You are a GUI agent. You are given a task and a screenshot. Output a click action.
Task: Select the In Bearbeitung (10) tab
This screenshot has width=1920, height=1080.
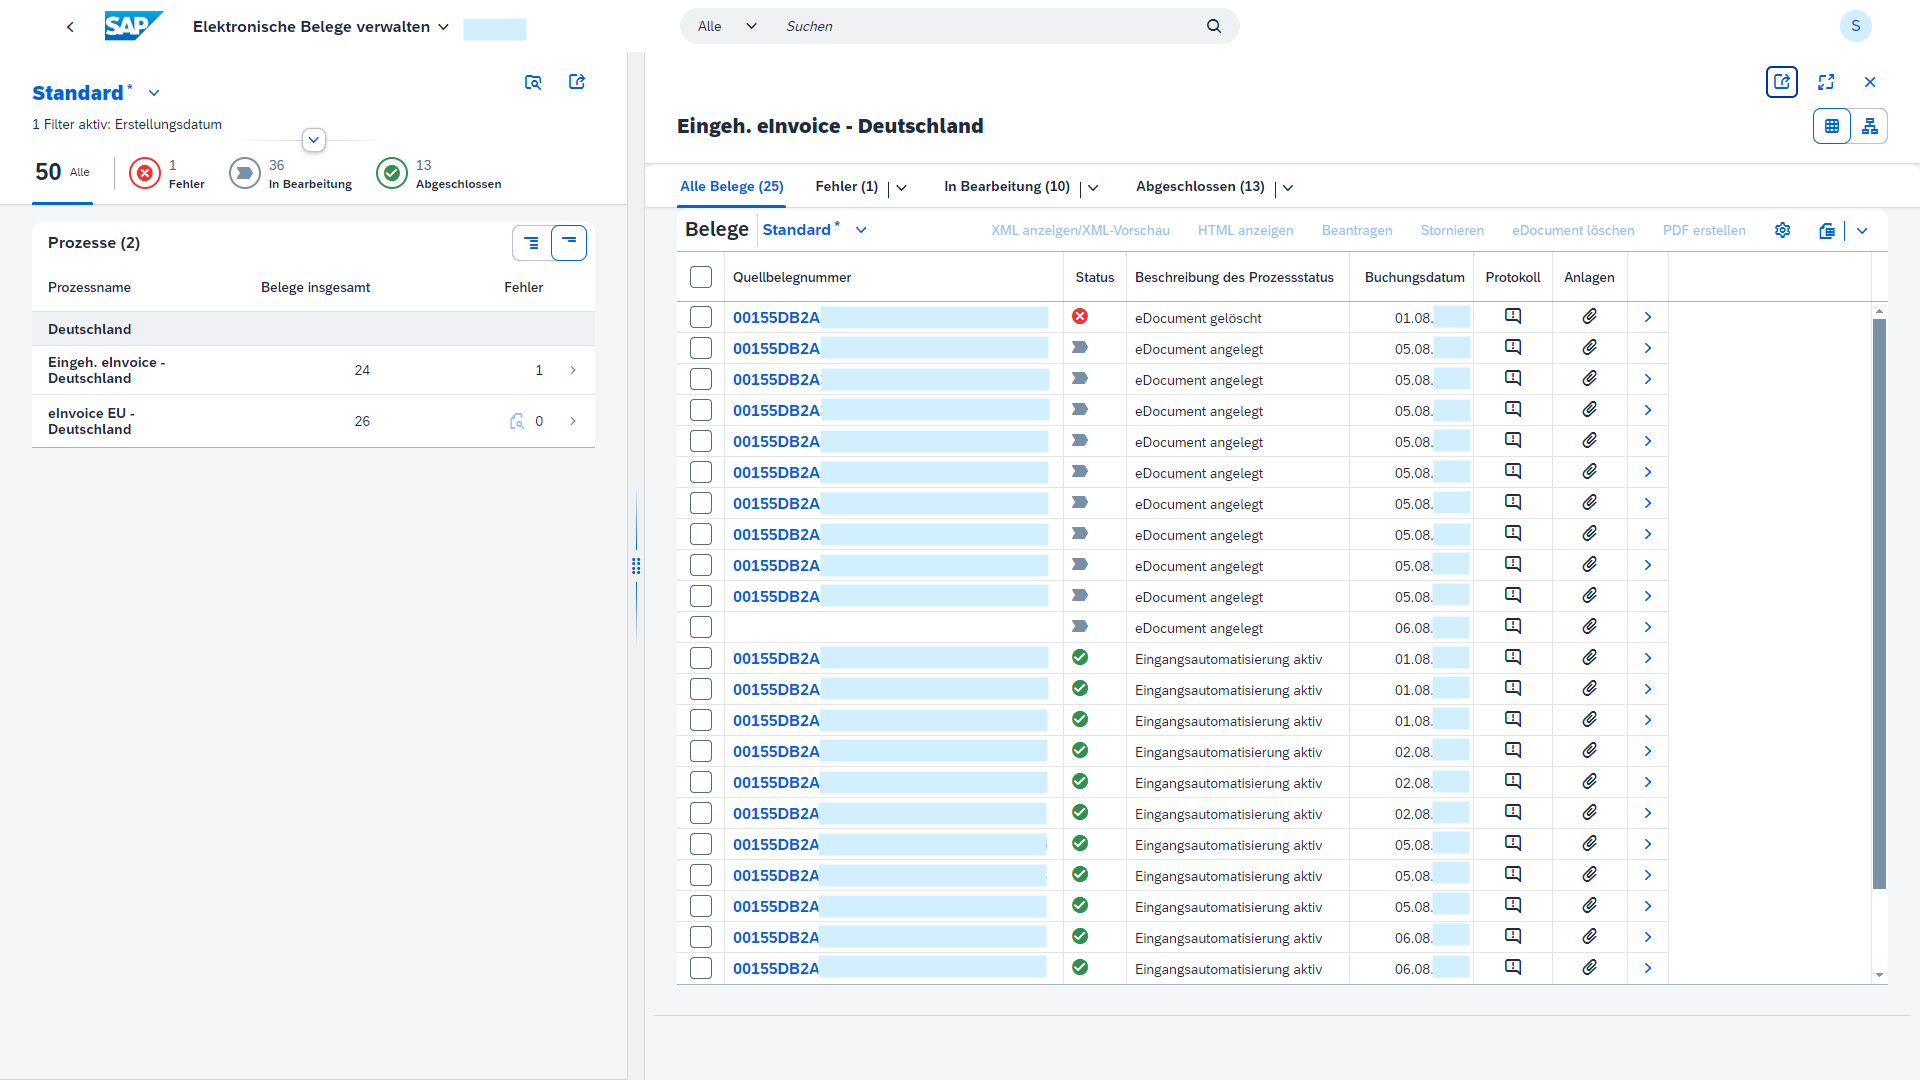[1006, 187]
